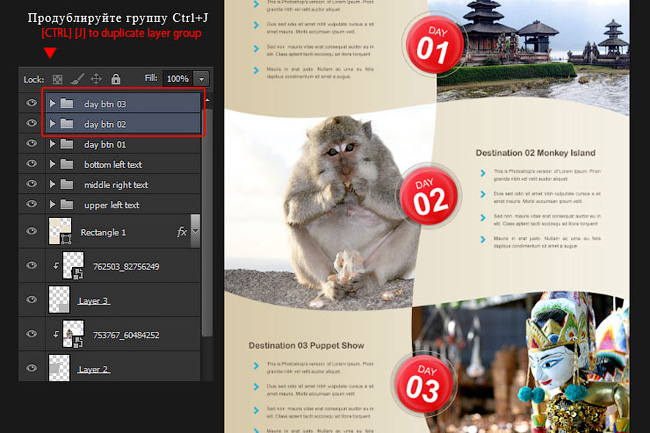Screen dimensions: 650x433
Task: Click the upper left text folder icon
Action: coord(67,204)
